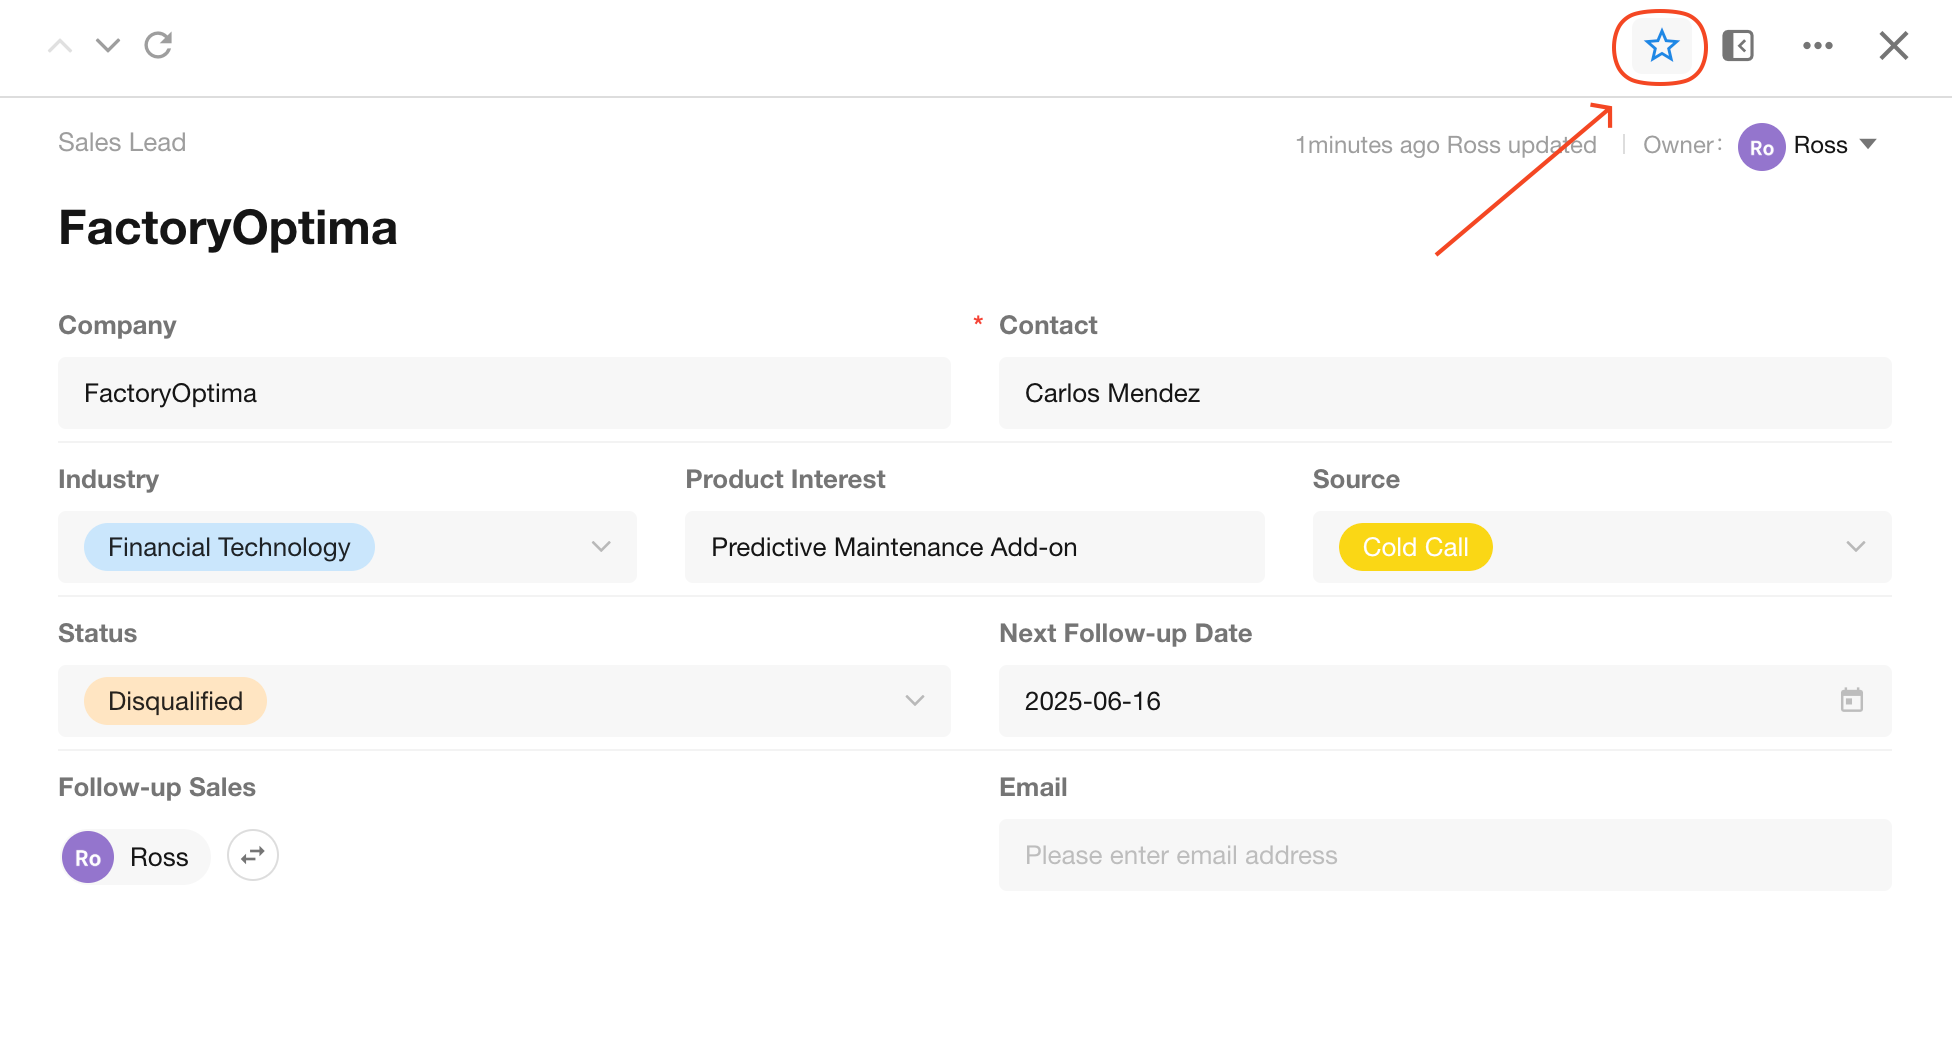
Task: Edit the Contact field Carlos Mendez
Action: [x=1444, y=393]
